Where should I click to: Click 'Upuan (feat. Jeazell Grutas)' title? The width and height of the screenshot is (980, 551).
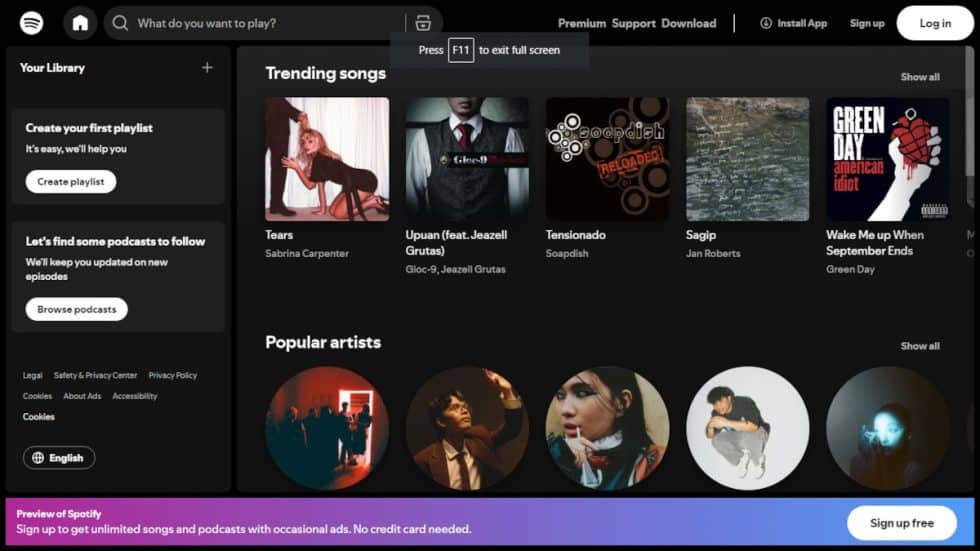(456, 243)
